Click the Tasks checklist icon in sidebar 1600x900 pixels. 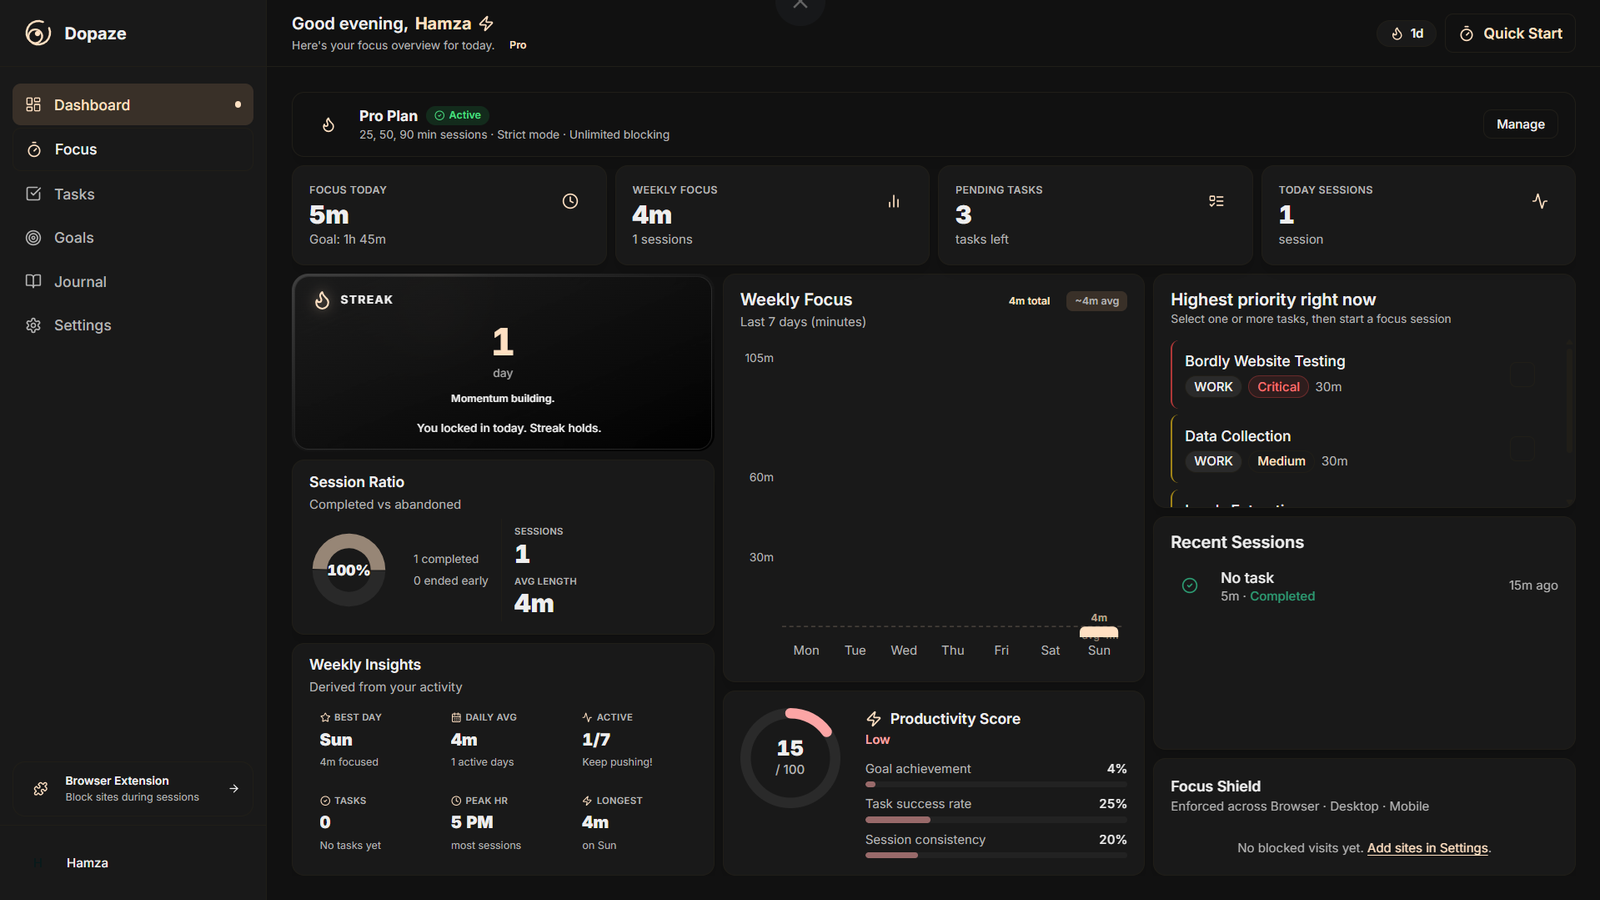point(34,194)
